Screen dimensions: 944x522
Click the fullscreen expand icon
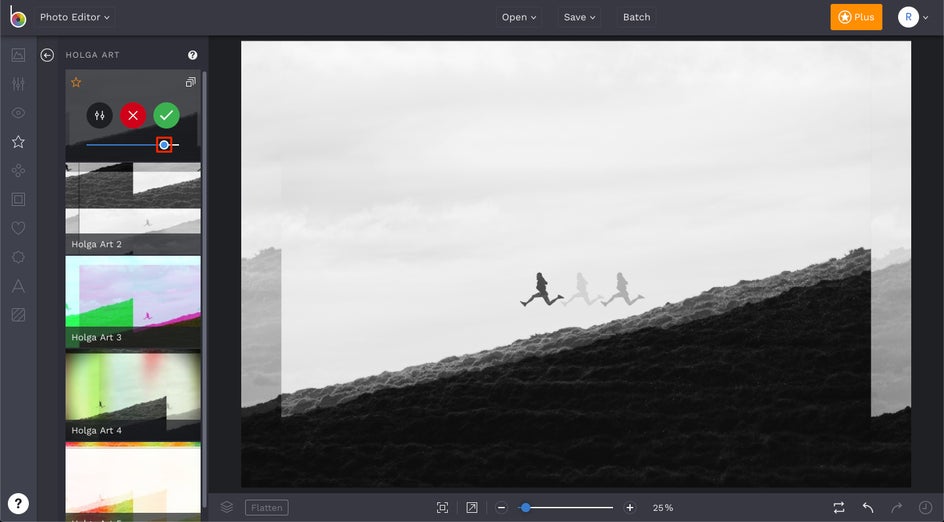click(472, 508)
